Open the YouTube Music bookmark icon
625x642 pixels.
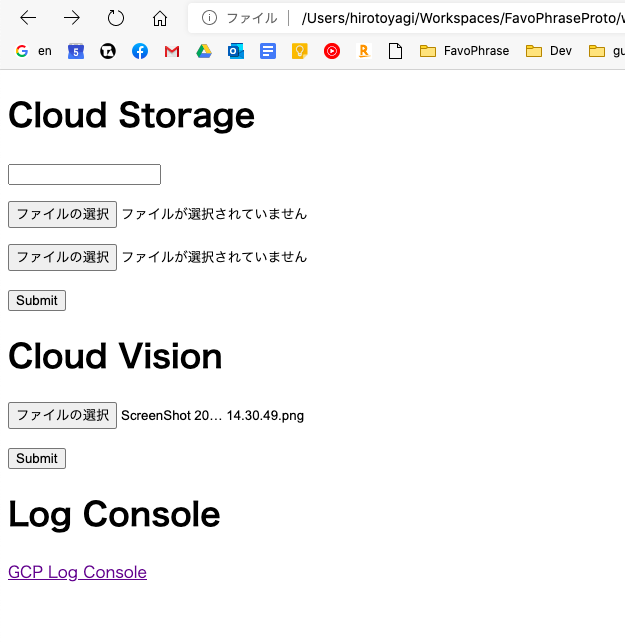(332, 51)
